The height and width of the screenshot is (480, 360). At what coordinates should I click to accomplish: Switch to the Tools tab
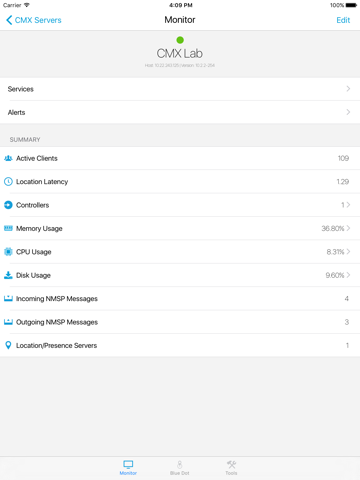pyautogui.click(x=231, y=468)
